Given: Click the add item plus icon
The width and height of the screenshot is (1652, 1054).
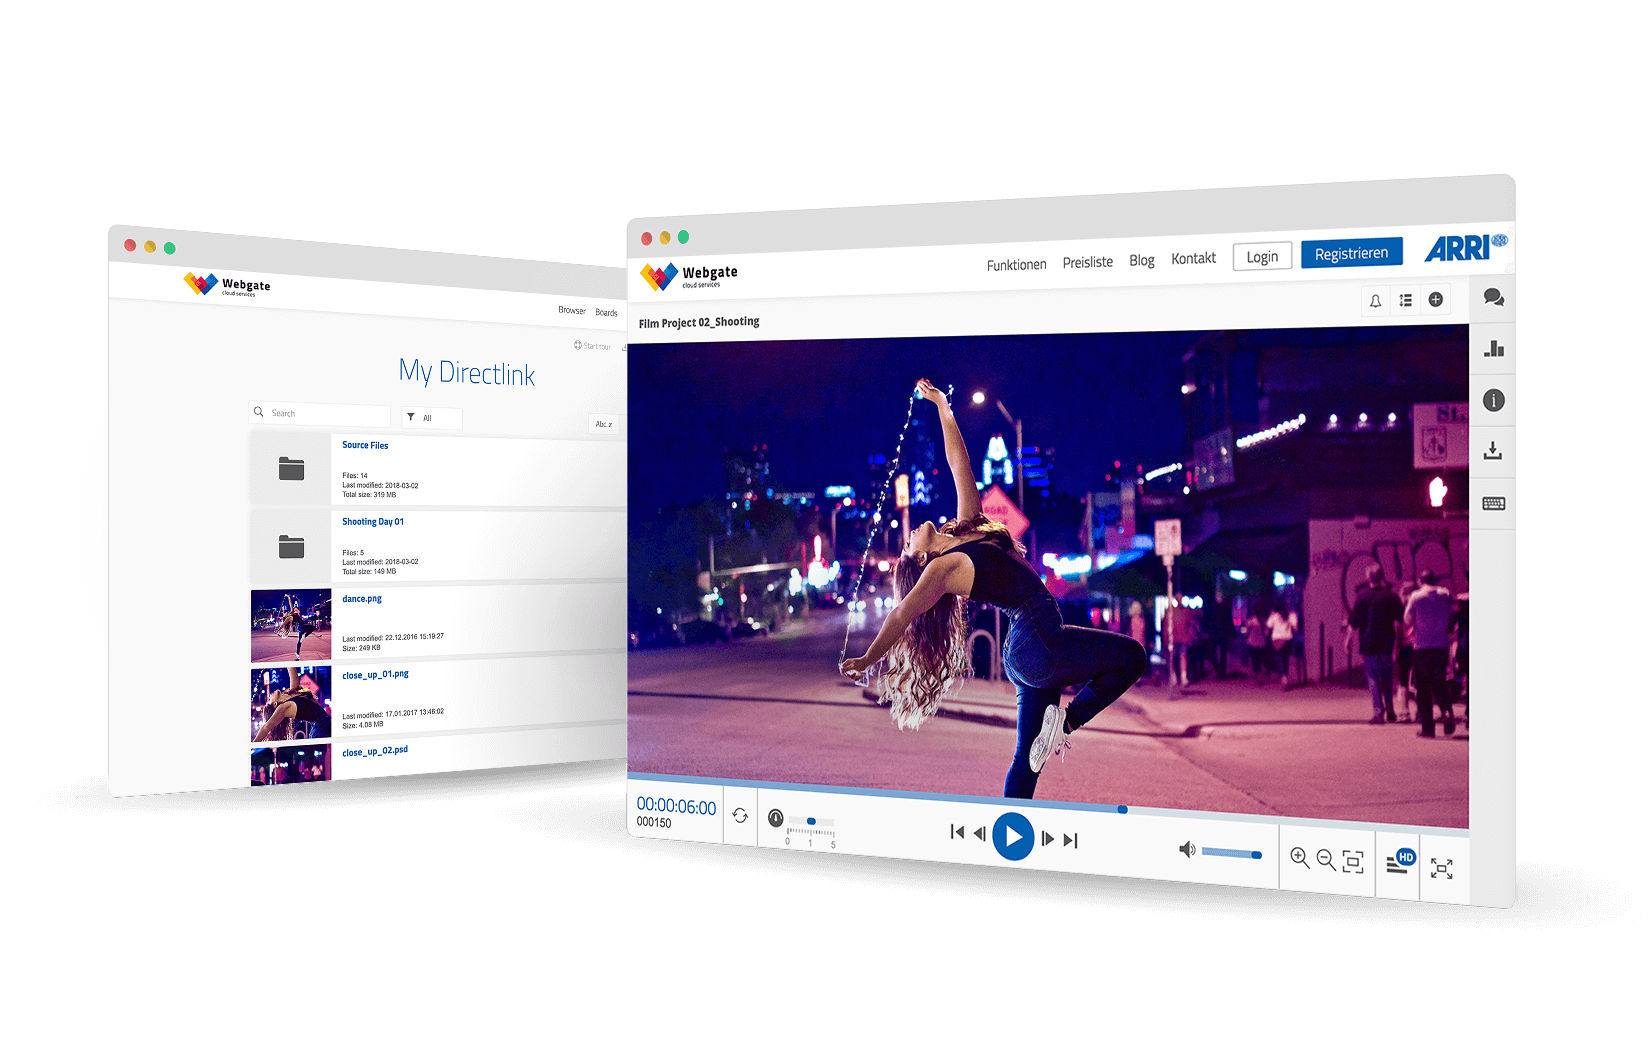Looking at the screenshot, I should [x=1436, y=300].
